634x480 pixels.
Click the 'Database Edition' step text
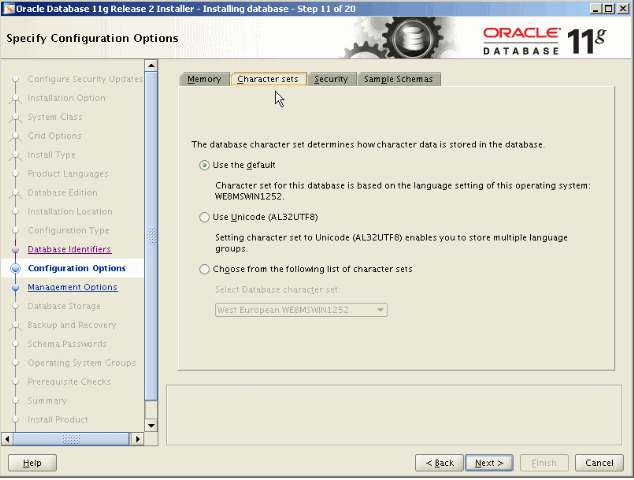click(x=62, y=193)
